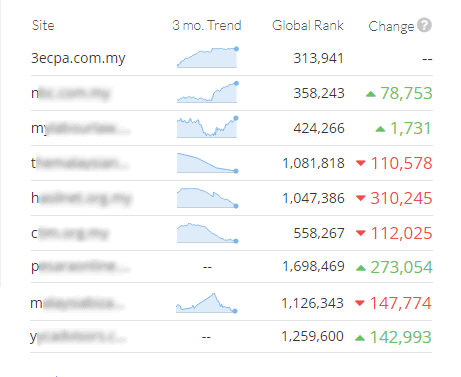This screenshot has height=377, width=461.
Task: Click the red change value 112,025
Action: (401, 233)
